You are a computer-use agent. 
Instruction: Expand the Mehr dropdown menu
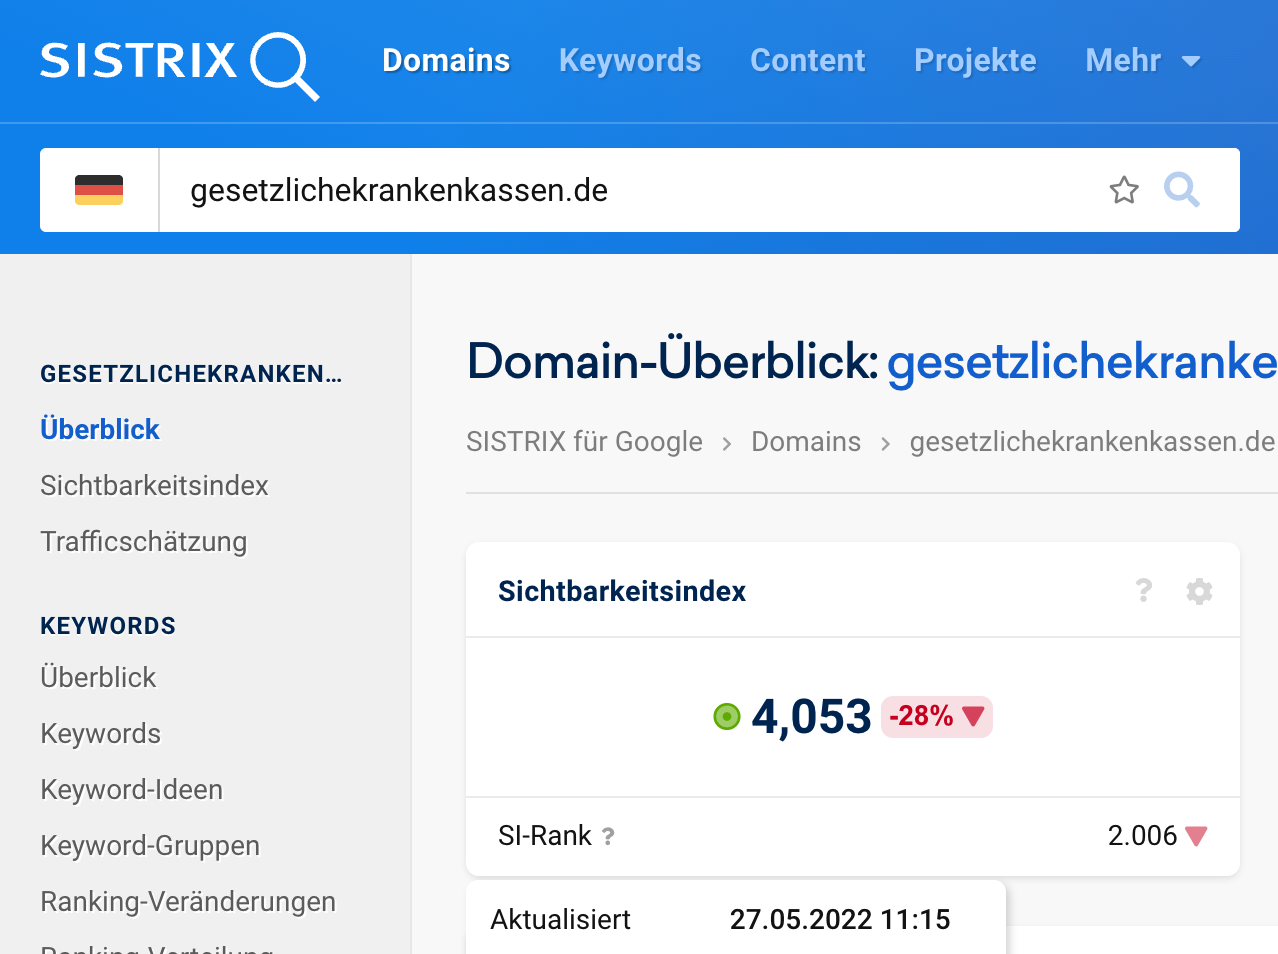click(x=1142, y=61)
